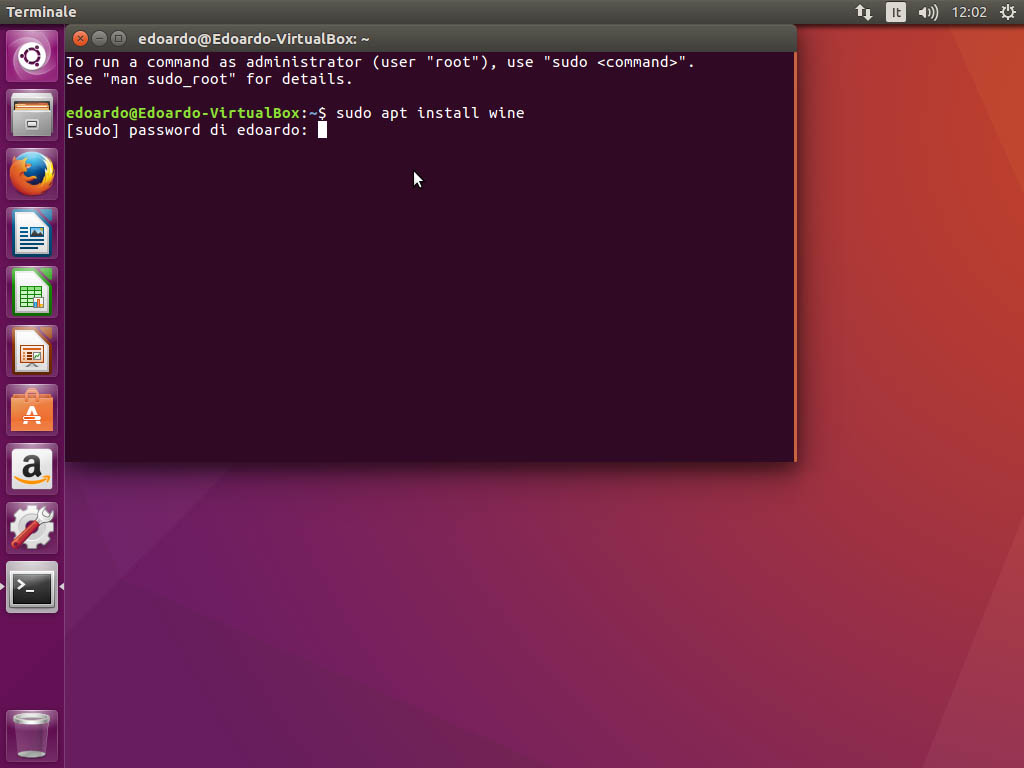Expand the network connections indicator menu
The image size is (1024, 768).
864,12
